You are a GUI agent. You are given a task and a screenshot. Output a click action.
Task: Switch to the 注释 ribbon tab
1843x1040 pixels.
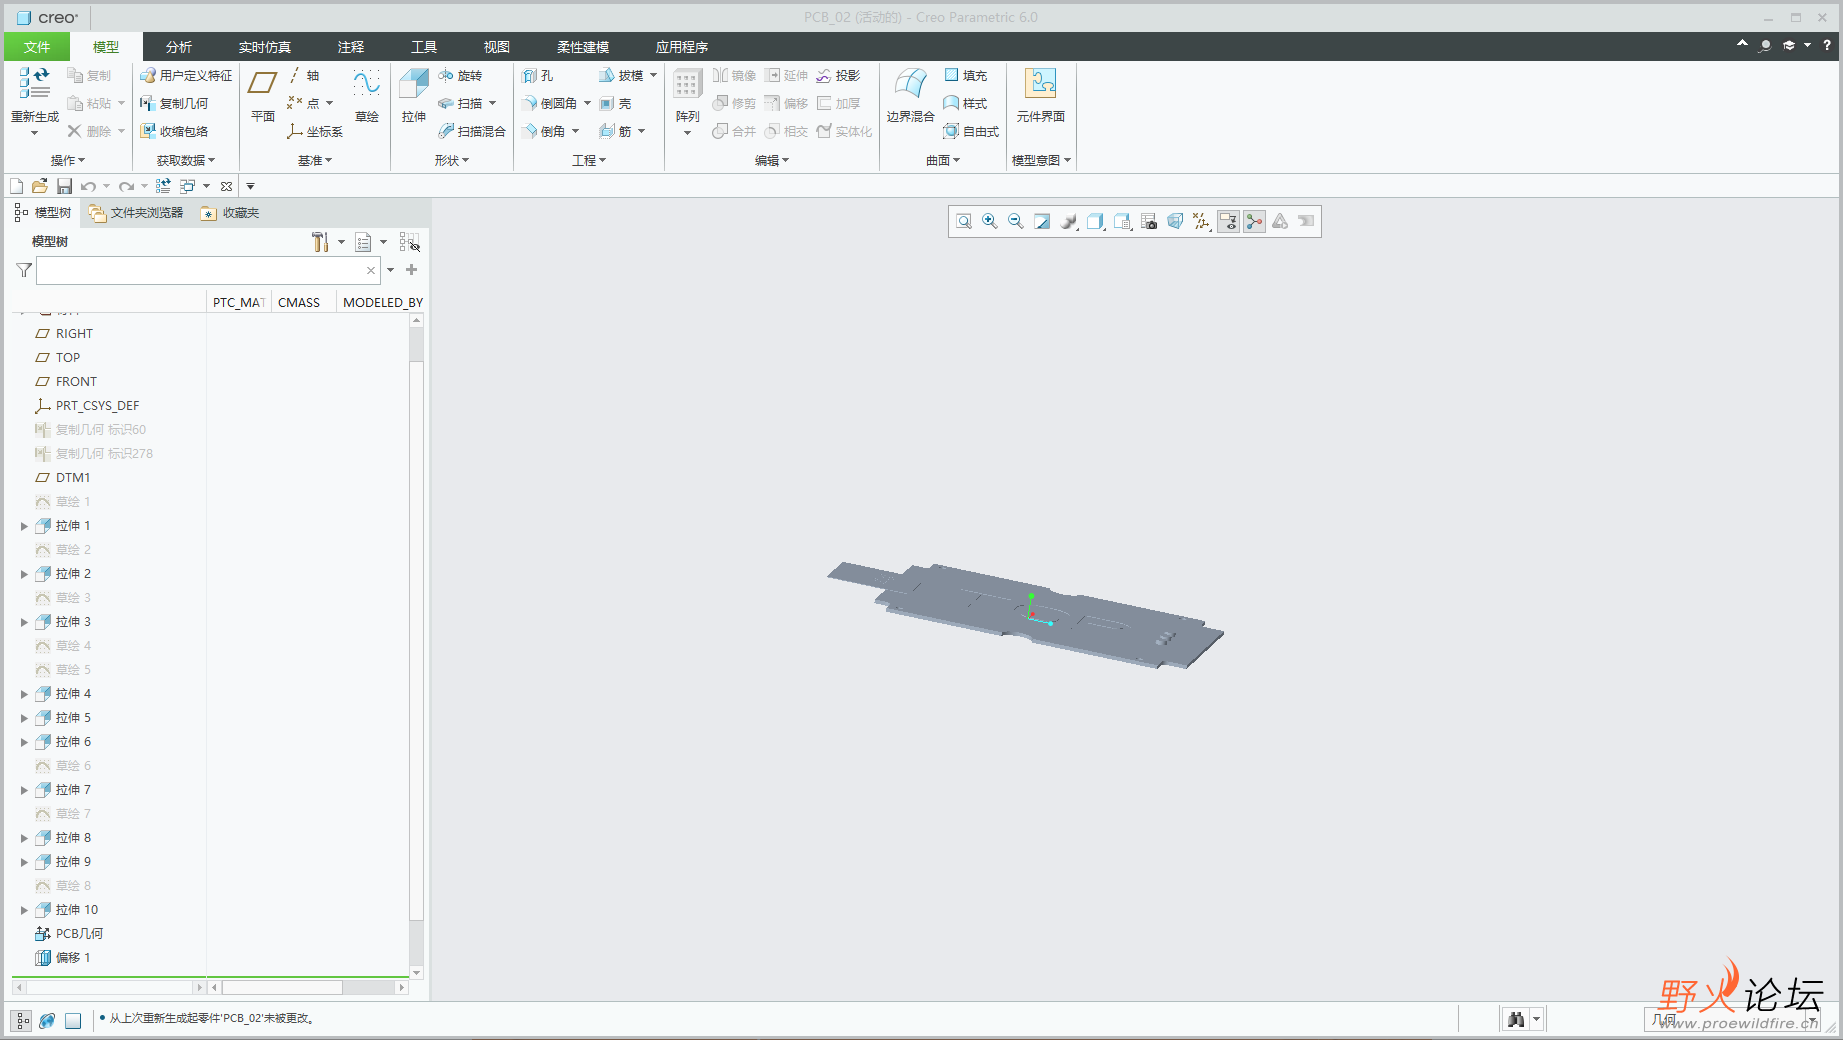tap(351, 47)
